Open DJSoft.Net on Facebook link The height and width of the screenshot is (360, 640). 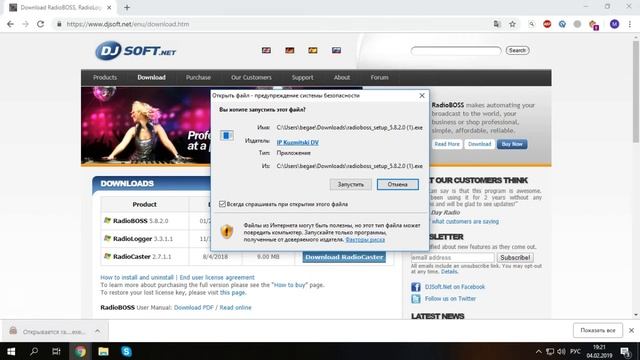point(455,287)
